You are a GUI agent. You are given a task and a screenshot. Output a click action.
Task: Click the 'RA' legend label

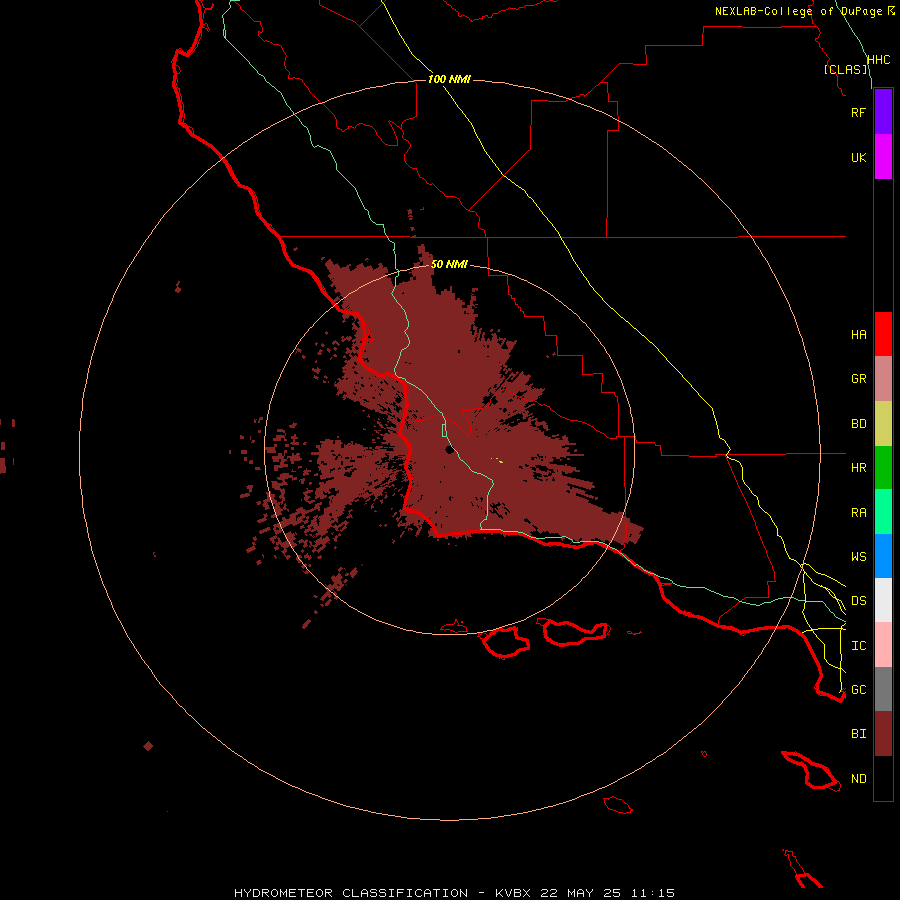[x=858, y=513]
